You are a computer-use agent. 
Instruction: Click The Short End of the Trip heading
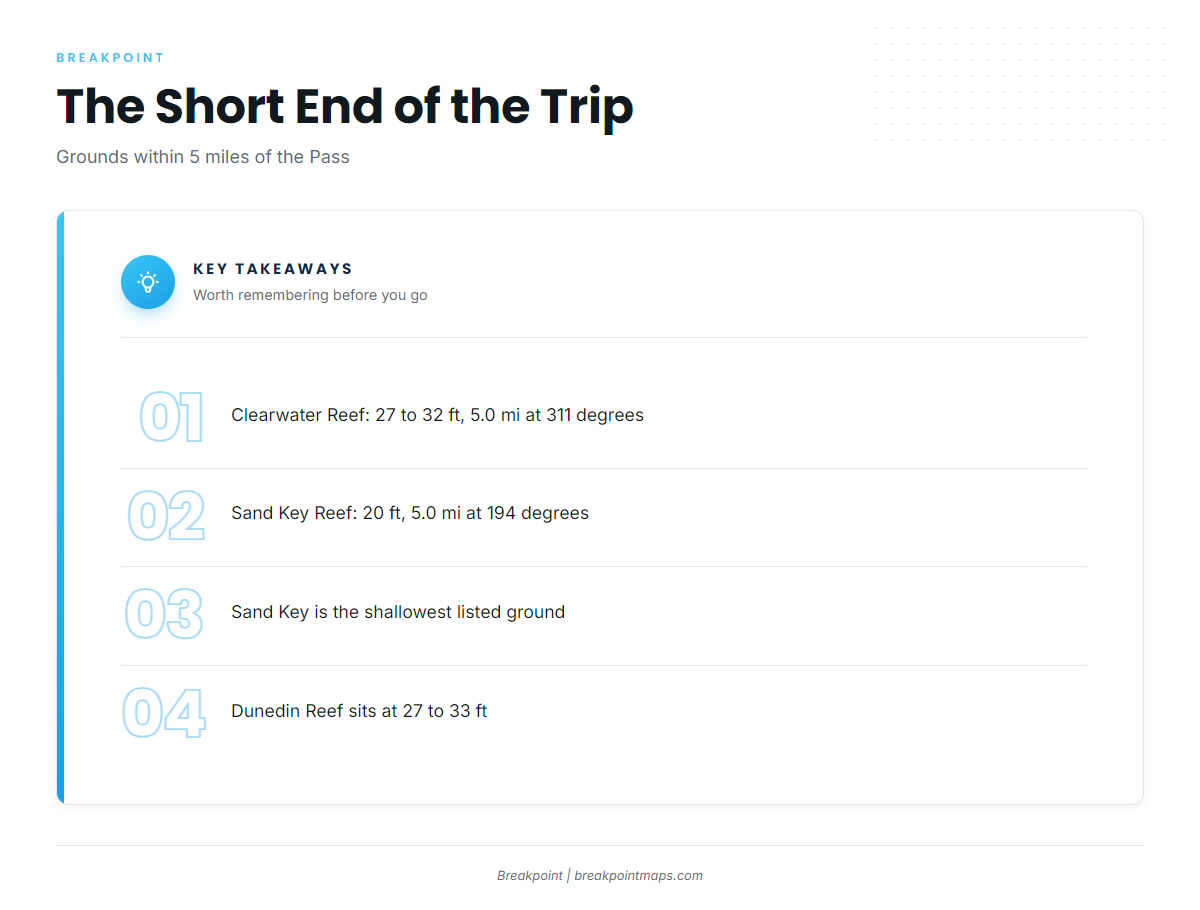345,106
